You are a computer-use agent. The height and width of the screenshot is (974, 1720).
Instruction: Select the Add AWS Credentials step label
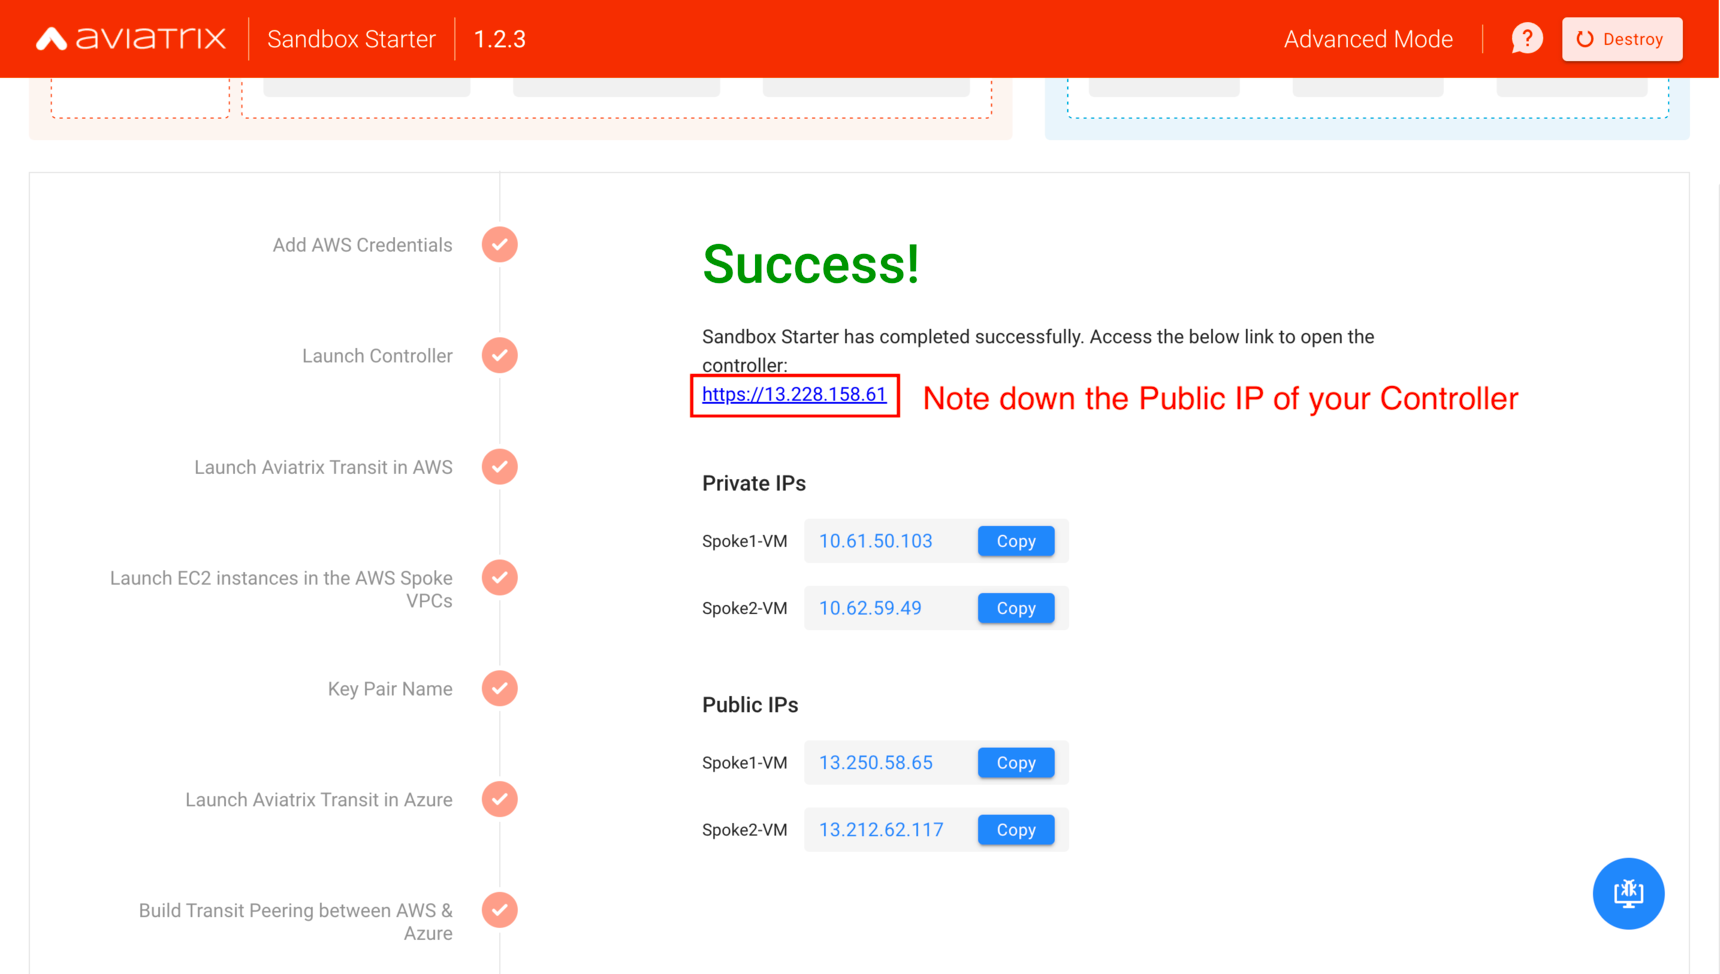[x=362, y=245]
